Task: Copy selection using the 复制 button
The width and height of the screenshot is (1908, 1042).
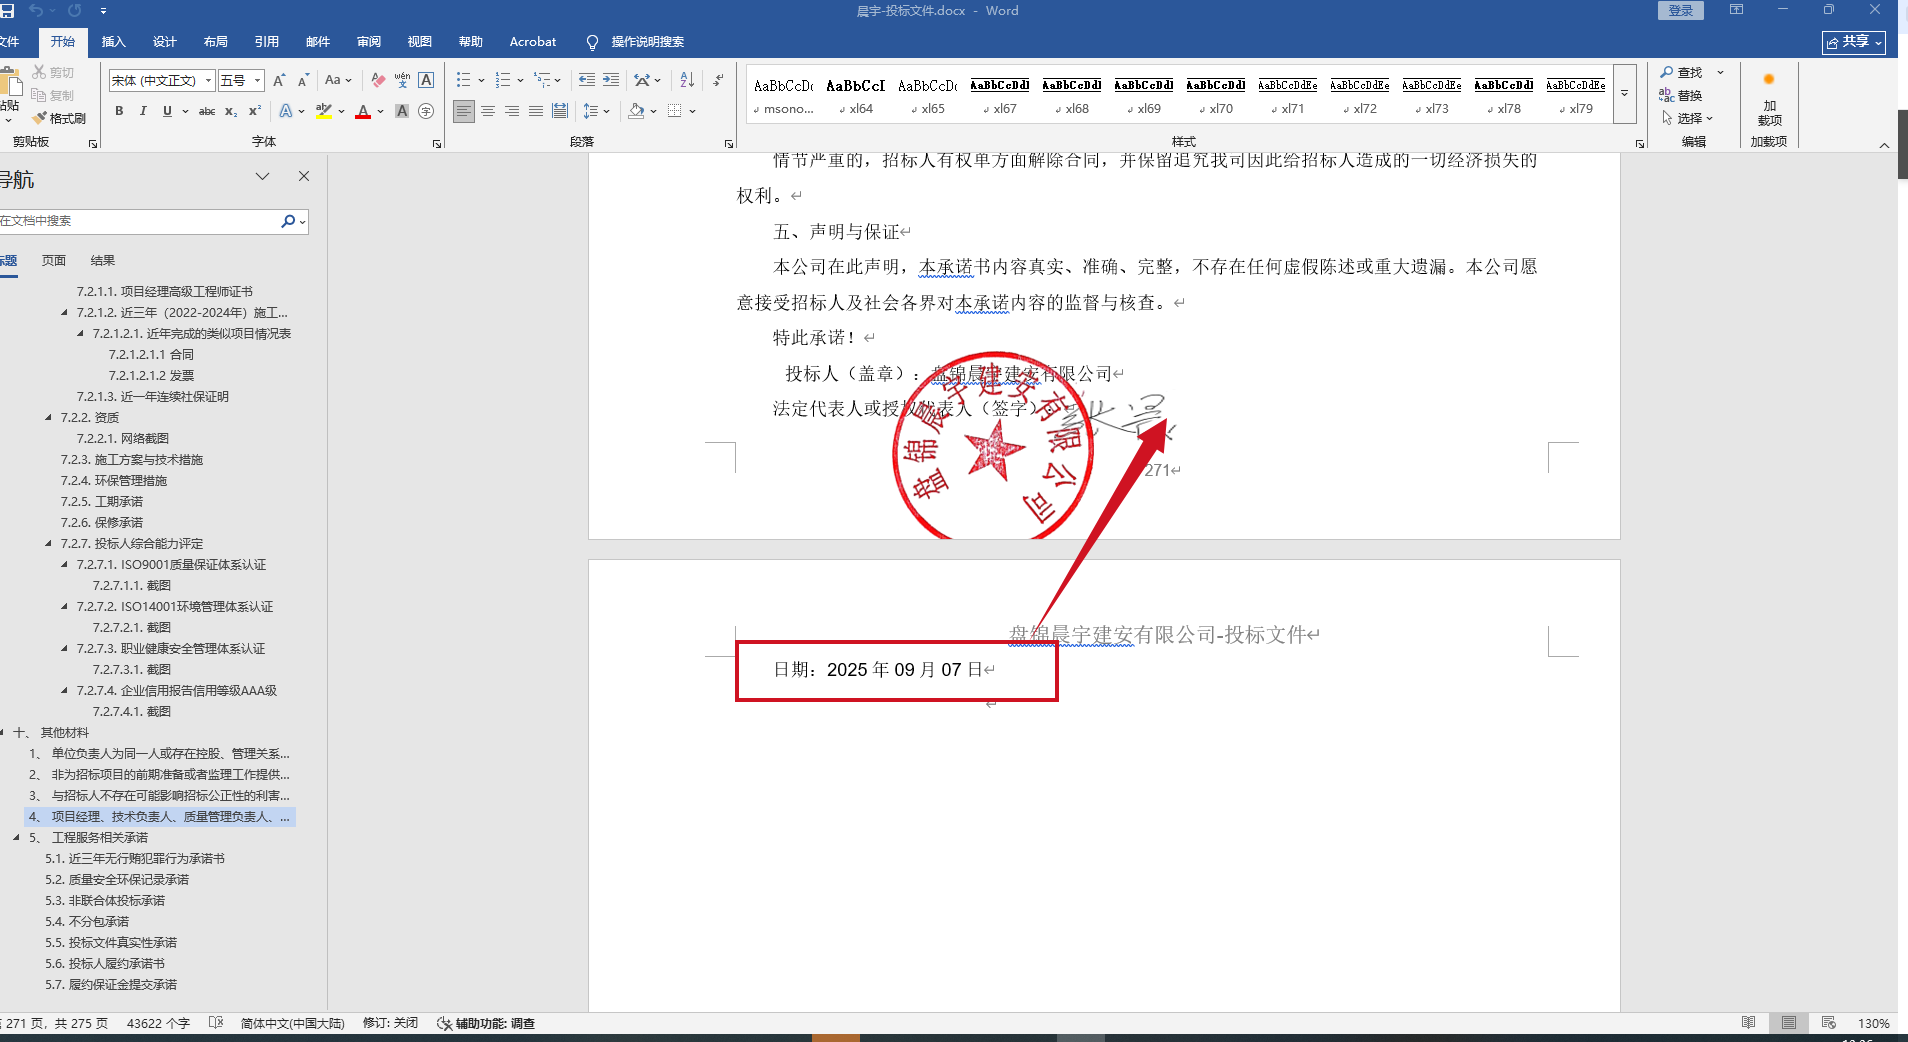Action: pyautogui.click(x=53, y=95)
